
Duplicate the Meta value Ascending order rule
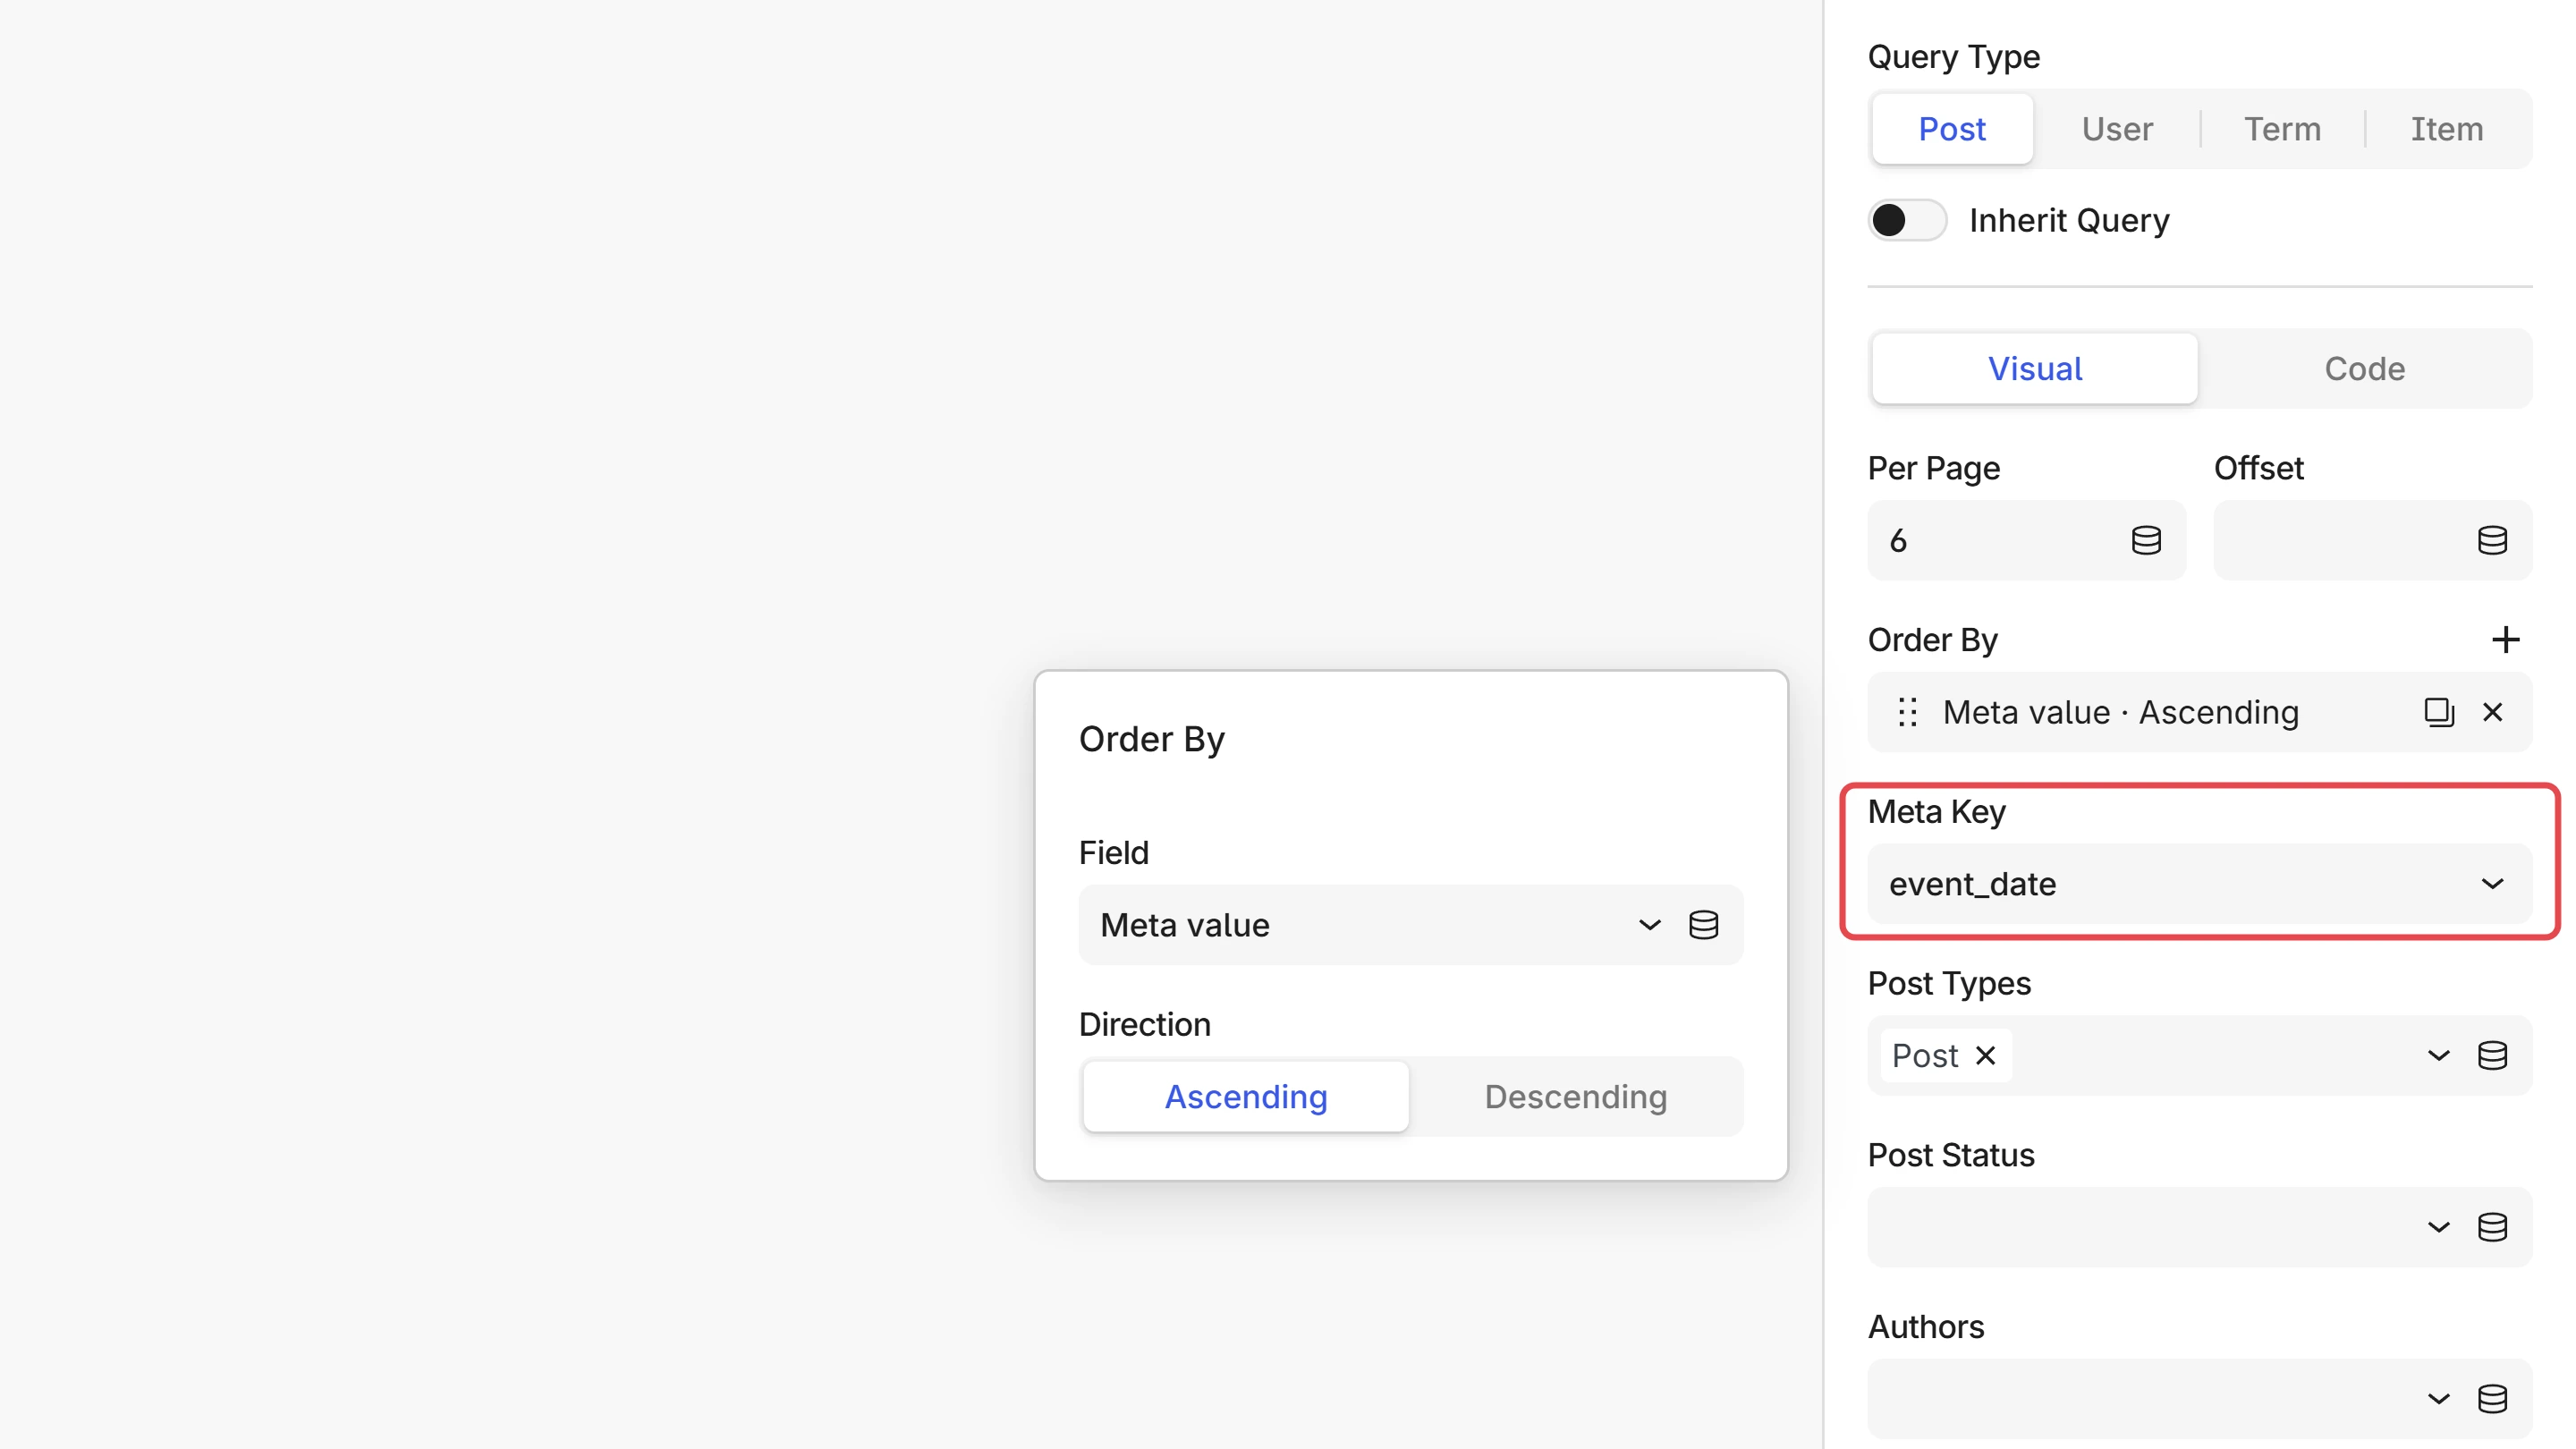click(2439, 712)
